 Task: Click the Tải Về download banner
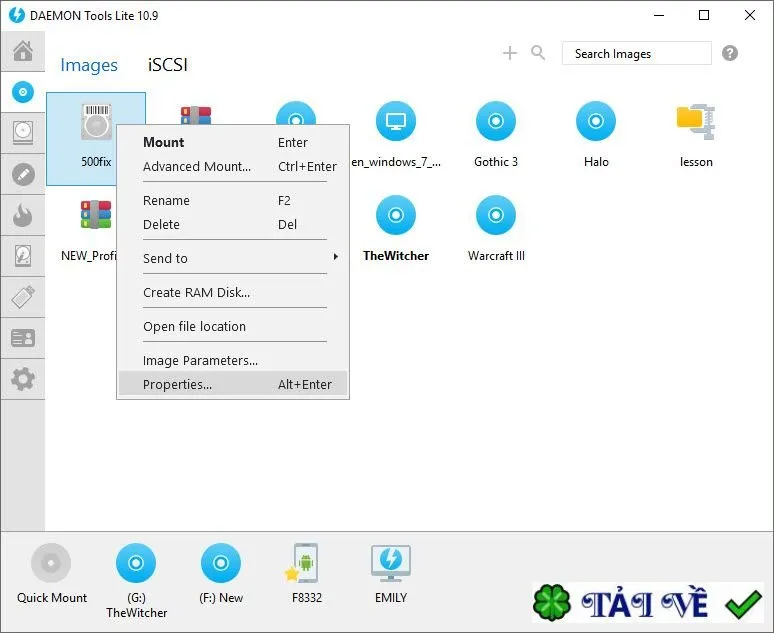tap(648, 602)
